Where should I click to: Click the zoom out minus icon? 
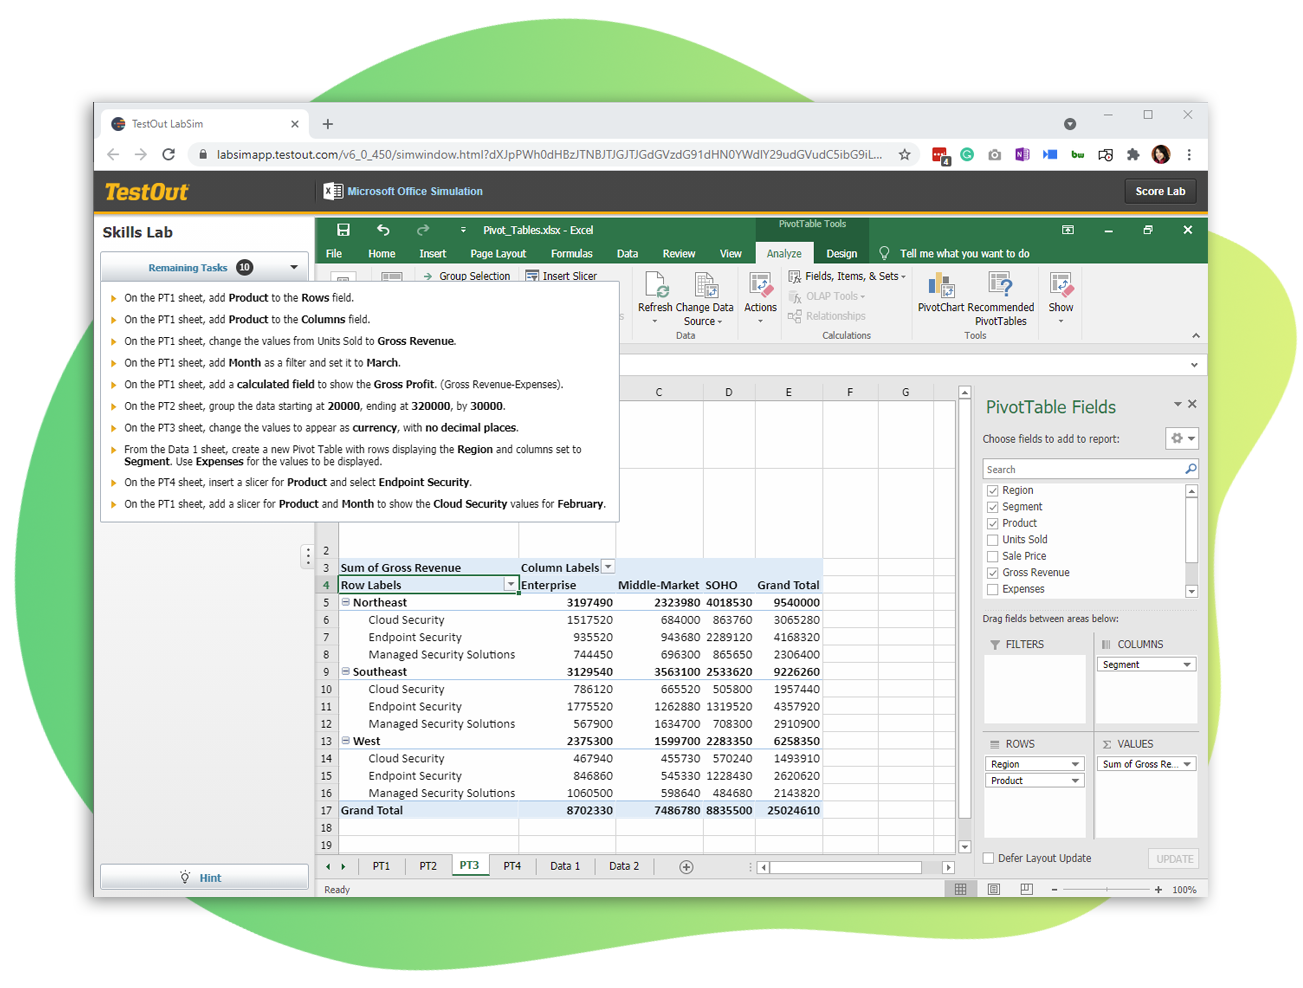1054,889
